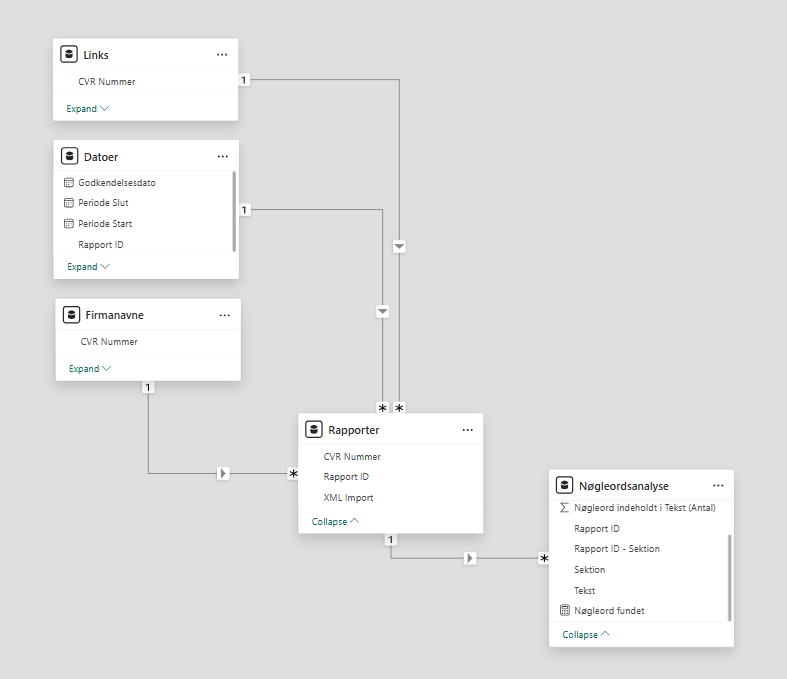
Task: Open the Links table more options menu
Action: 222,55
